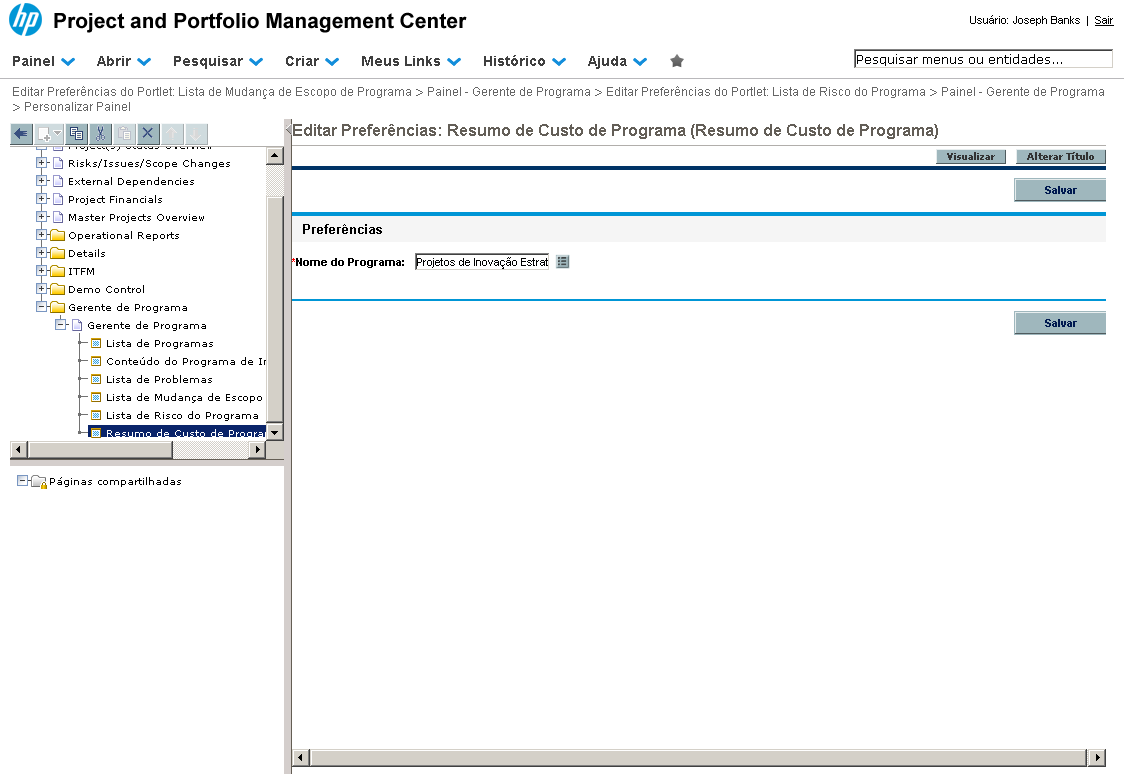This screenshot has height=784, width=1124.
Task: Click the HP logo
Action: point(25,20)
